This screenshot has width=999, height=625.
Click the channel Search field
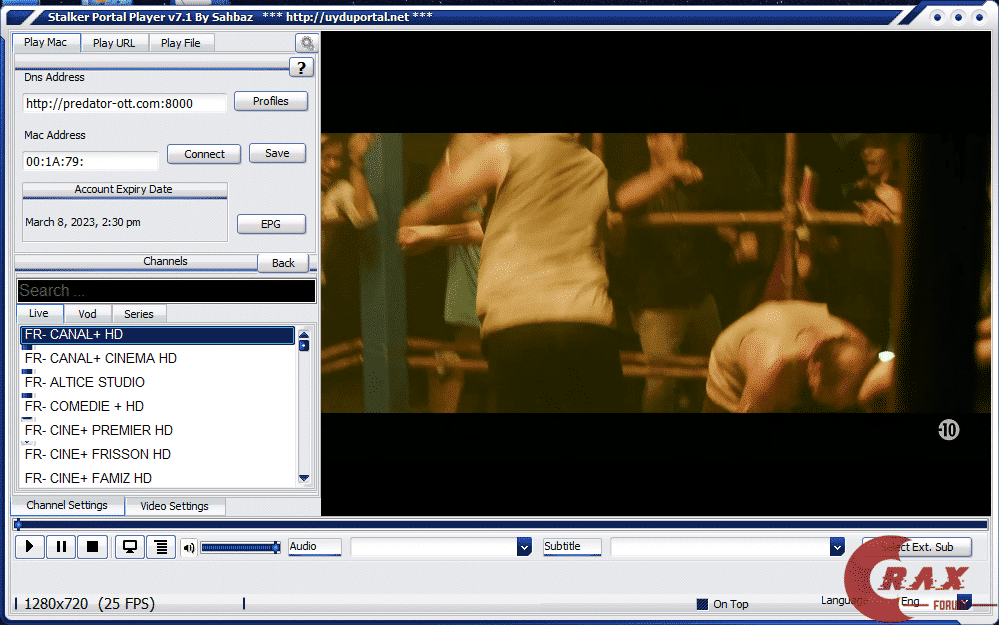click(166, 291)
